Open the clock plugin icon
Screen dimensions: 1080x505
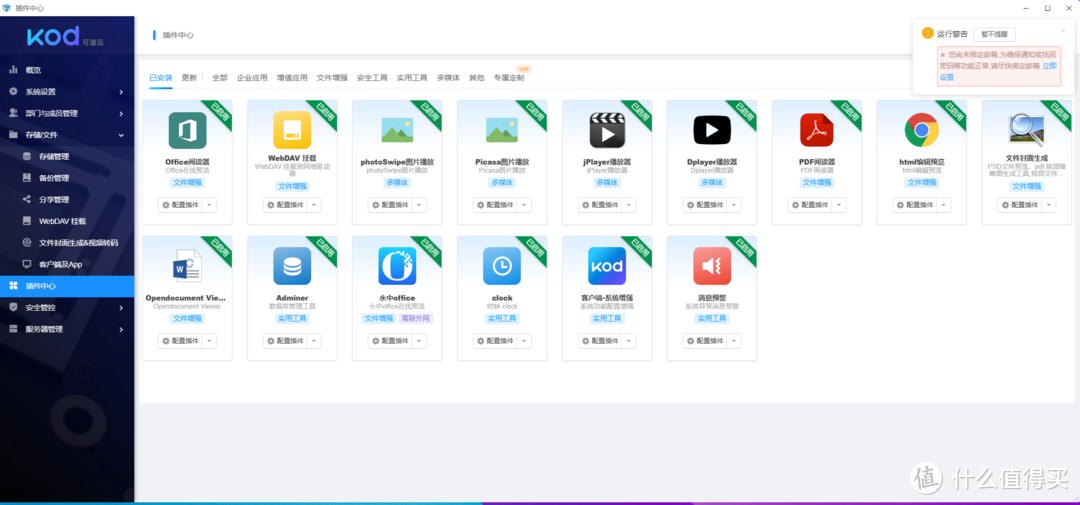502,266
